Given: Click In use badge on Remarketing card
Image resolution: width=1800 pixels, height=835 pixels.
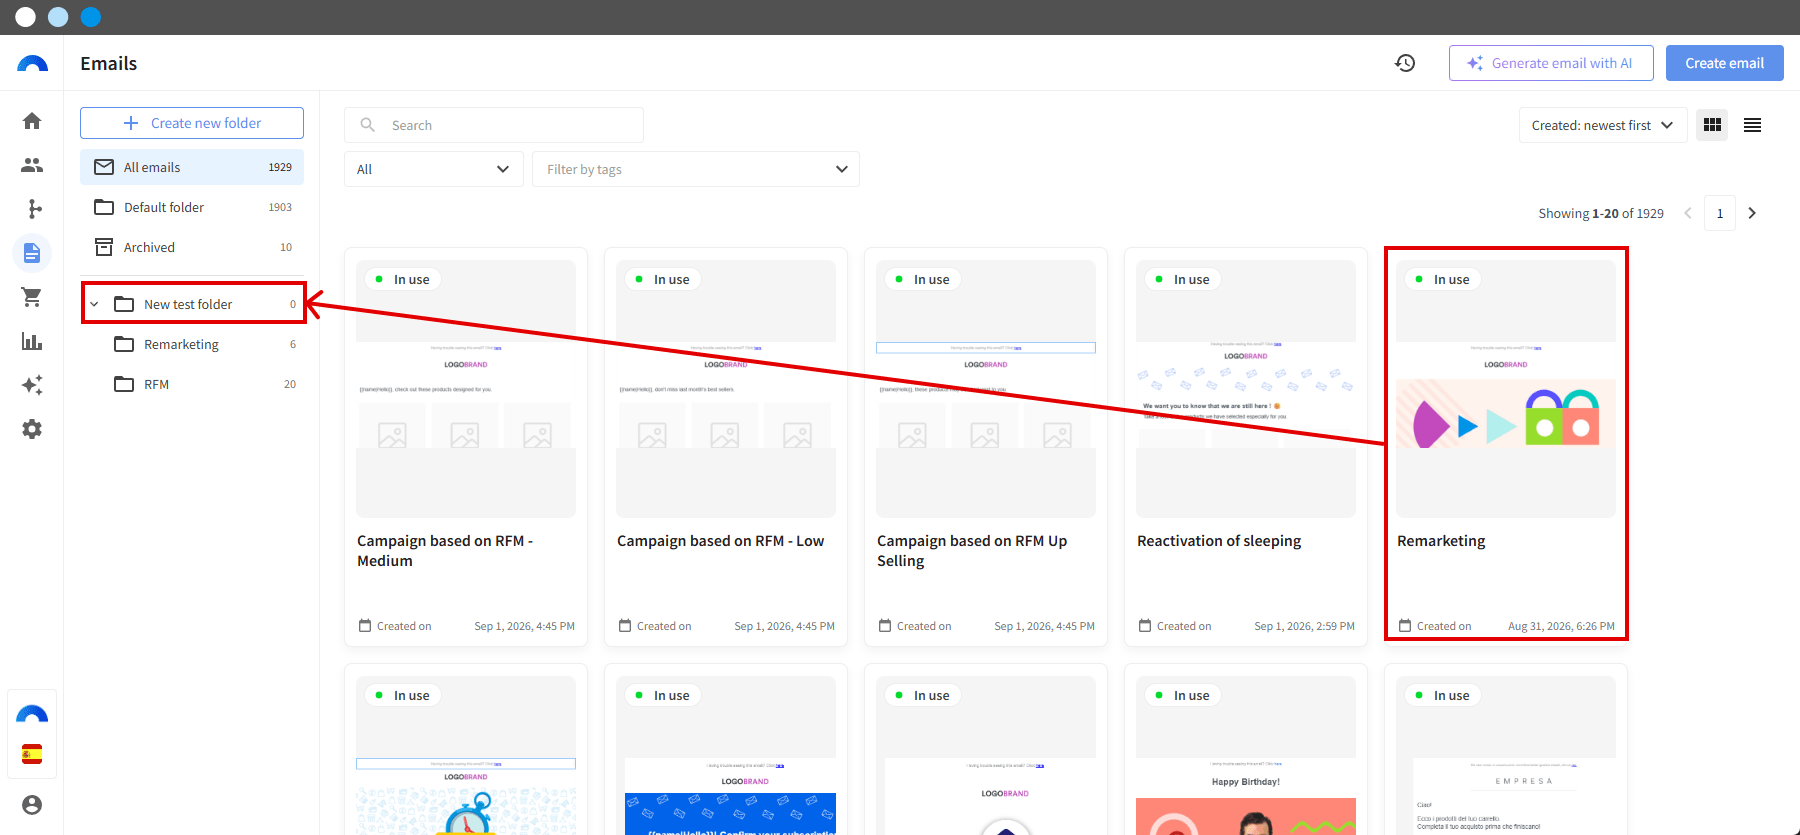Looking at the screenshot, I should [x=1442, y=279].
